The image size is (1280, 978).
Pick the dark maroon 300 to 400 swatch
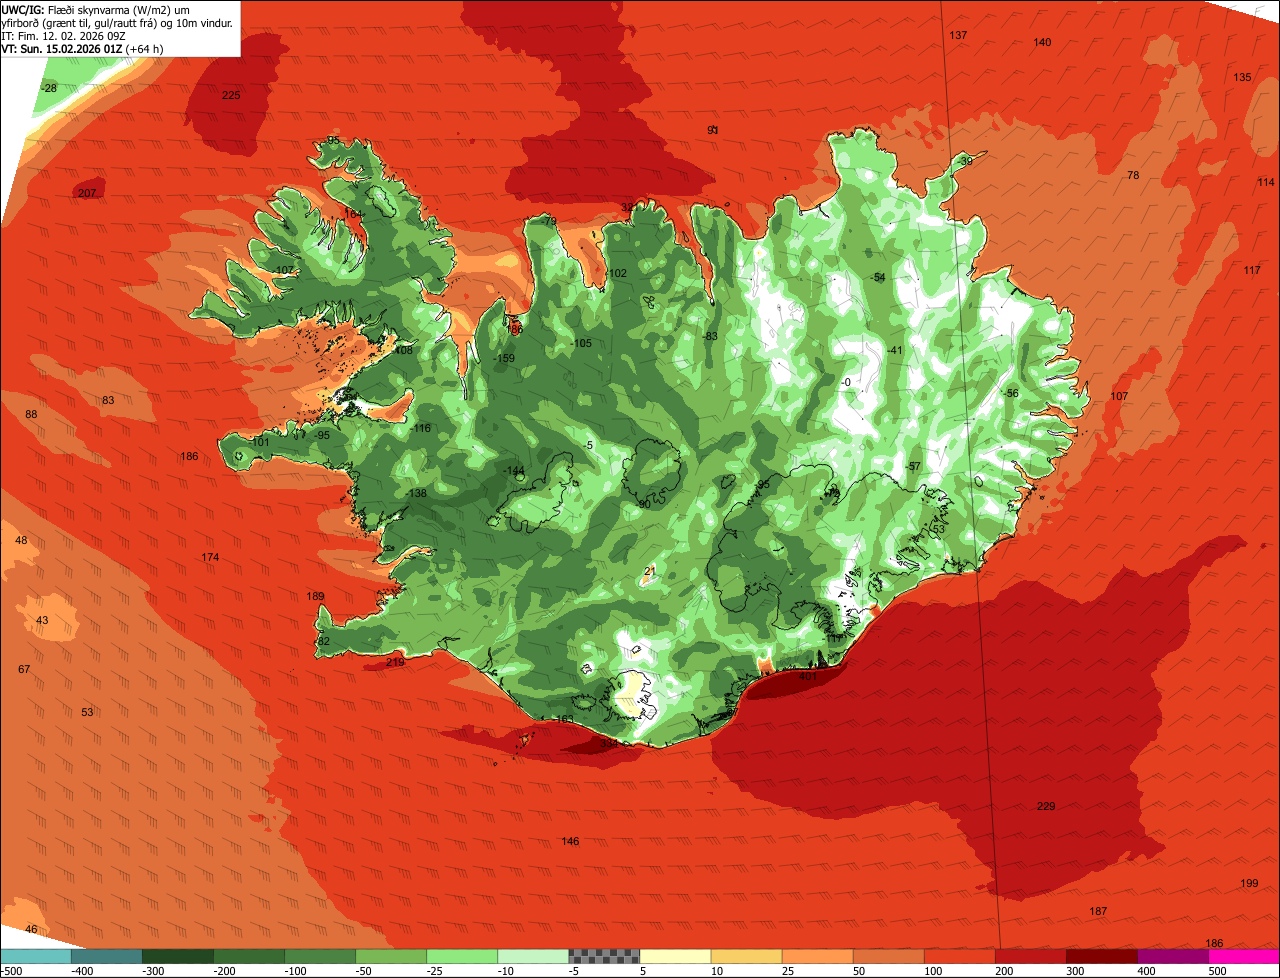tap(1101, 957)
